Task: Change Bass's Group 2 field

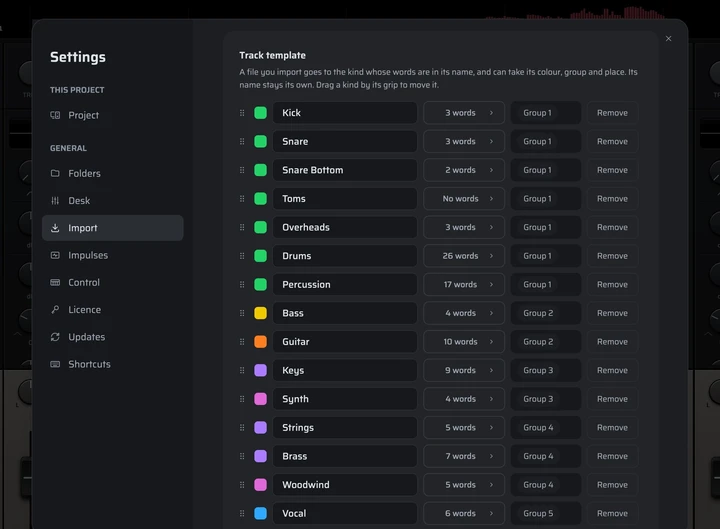Action: pyautogui.click(x=546, y=313)
